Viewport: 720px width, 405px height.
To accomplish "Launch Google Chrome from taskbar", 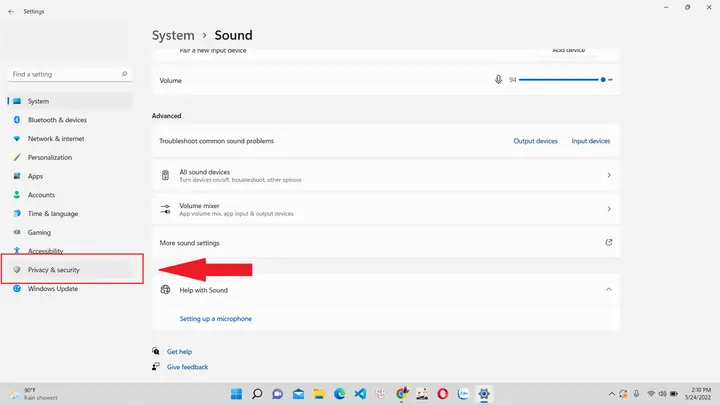I will coord(402,394).
